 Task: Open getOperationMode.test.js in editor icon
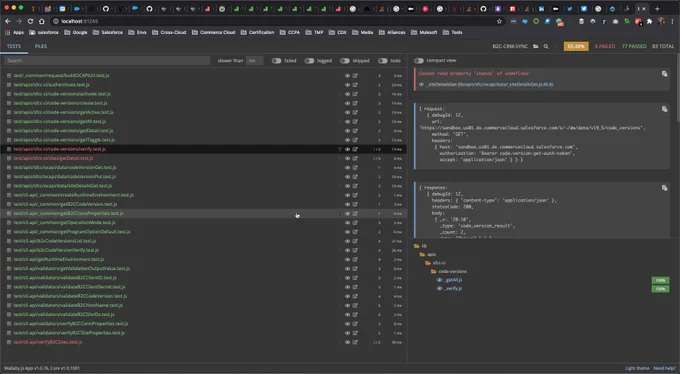point(355,223)
